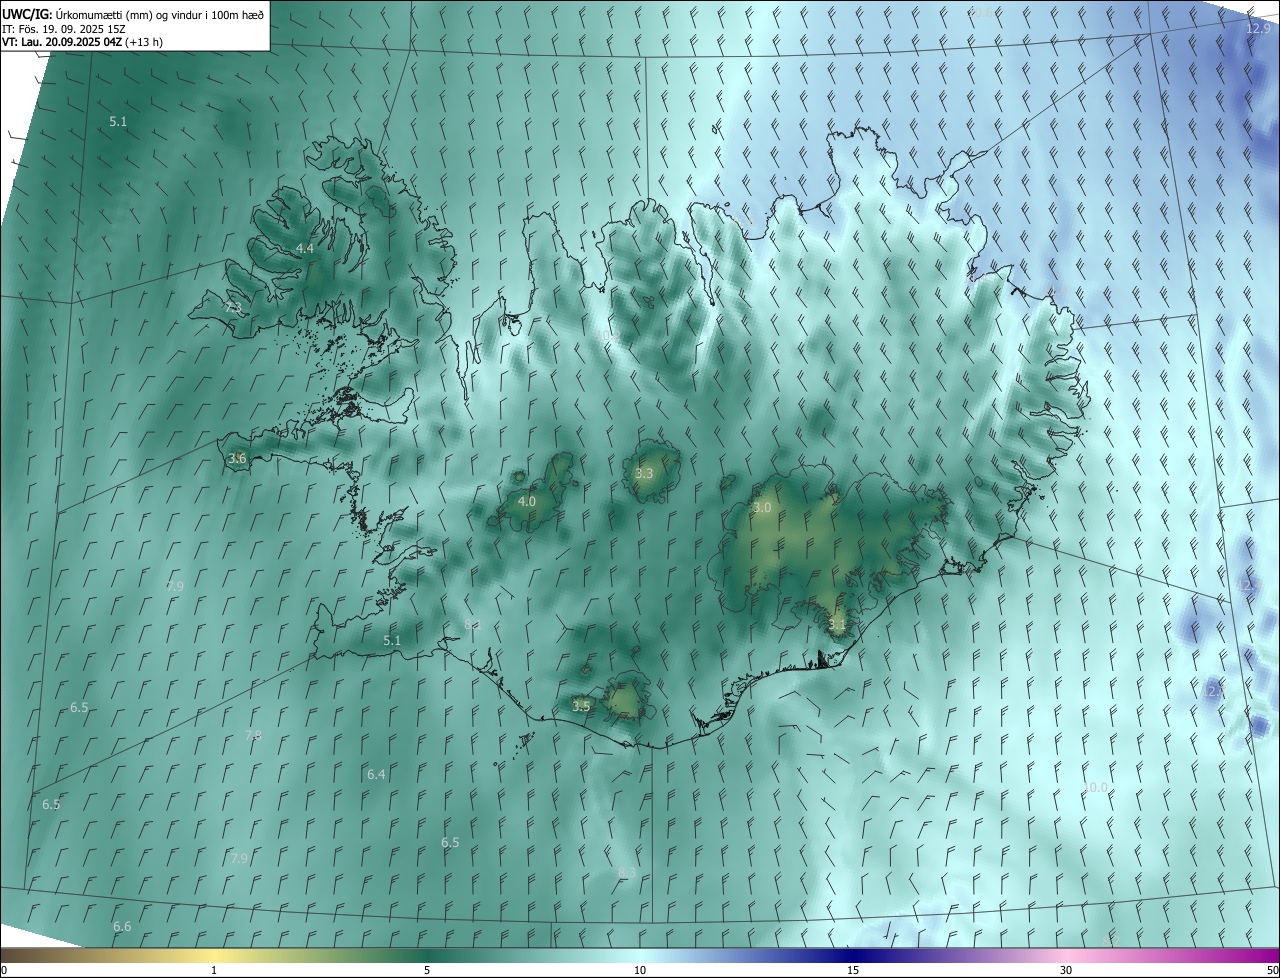Click the 'VT: Lau. 20.09.2025 04Z' line
The height and width of the screenshot is (978, 1280).
click(x=63, y=42)
